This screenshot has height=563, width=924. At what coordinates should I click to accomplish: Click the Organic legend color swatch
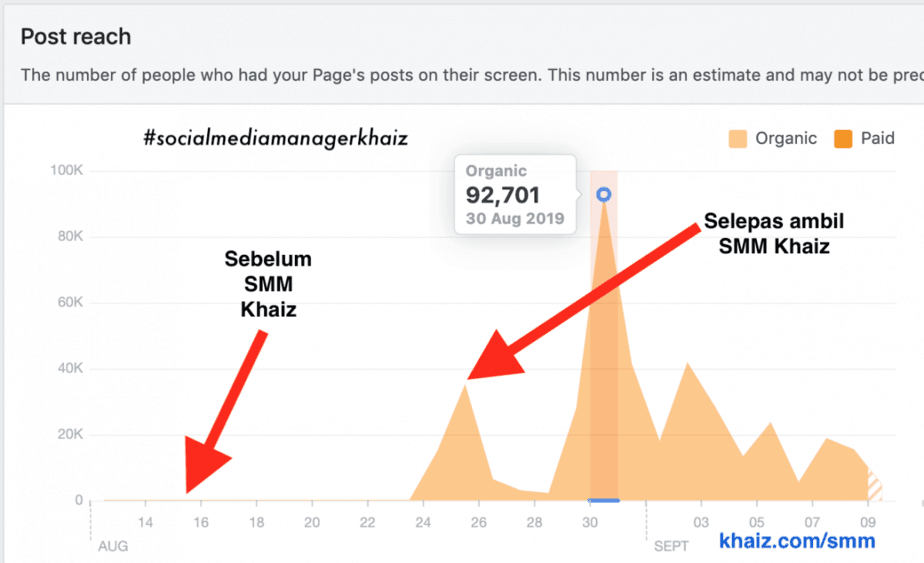coord(740,139)
